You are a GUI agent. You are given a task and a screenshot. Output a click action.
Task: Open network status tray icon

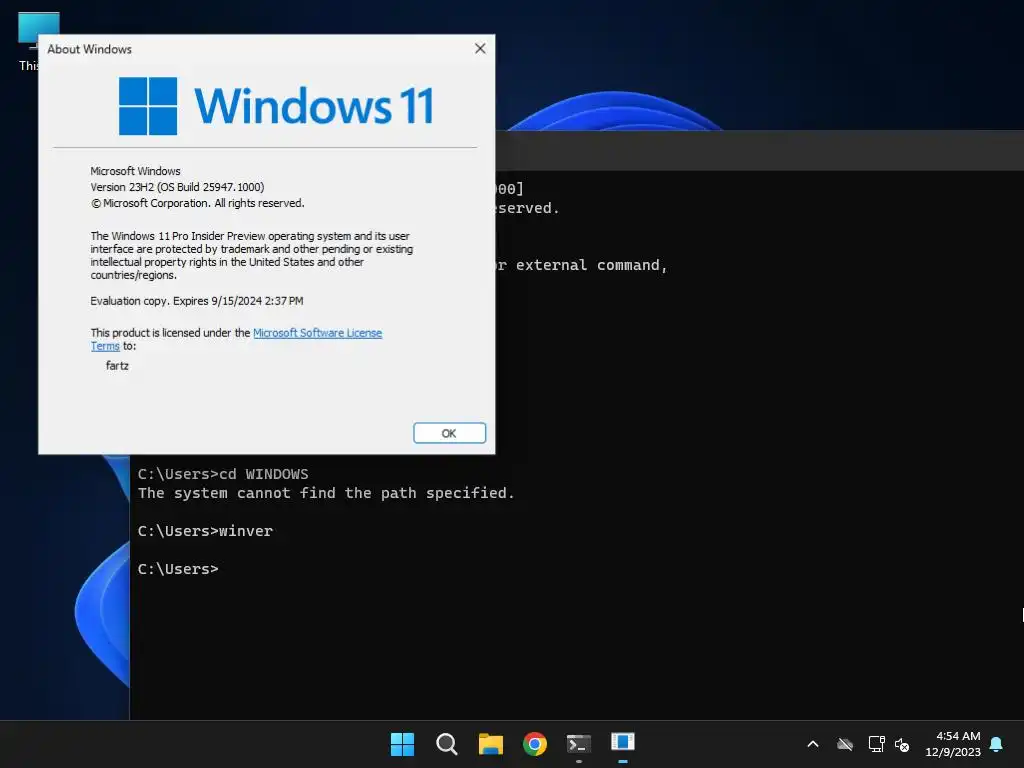tap(876, 744)
